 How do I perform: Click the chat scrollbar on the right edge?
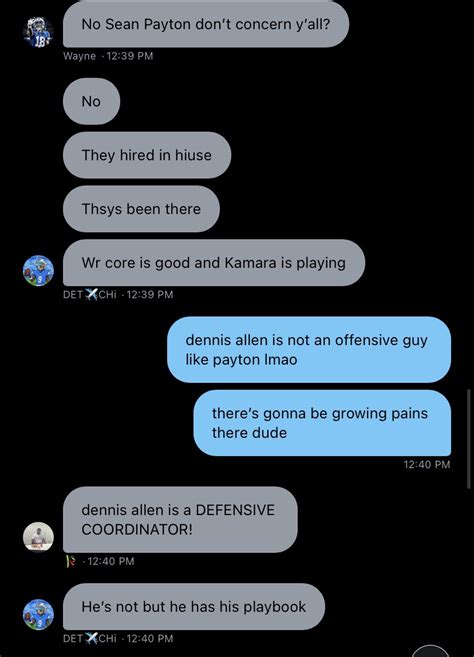coord(469,439)
